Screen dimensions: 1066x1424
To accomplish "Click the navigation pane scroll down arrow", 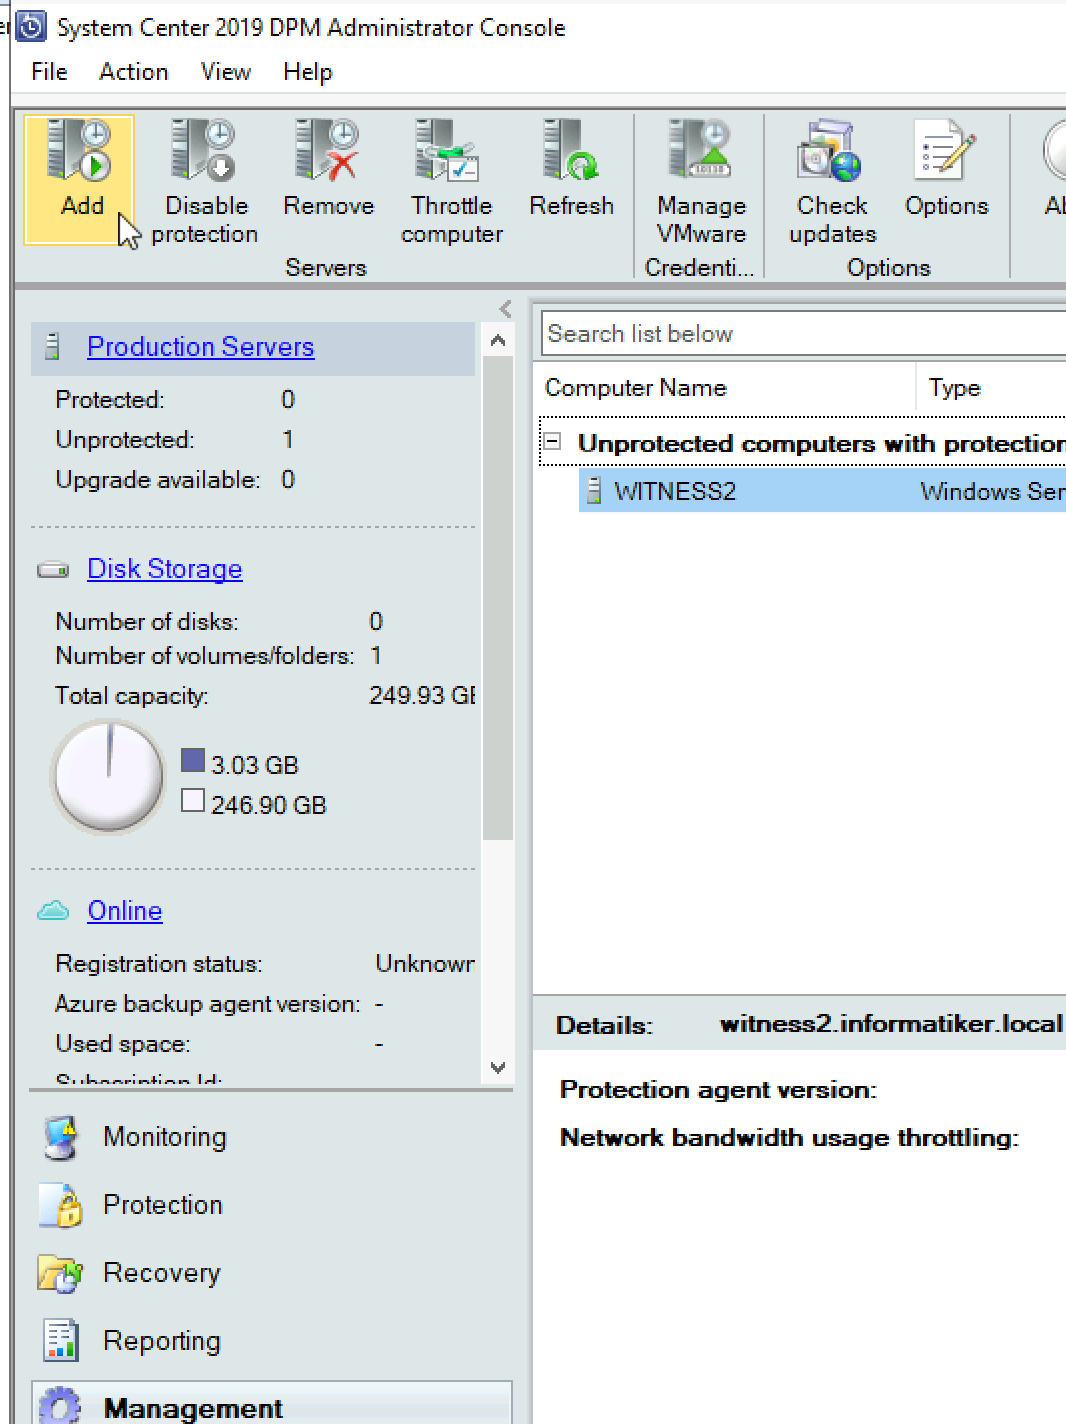I will click(498, 1067).
